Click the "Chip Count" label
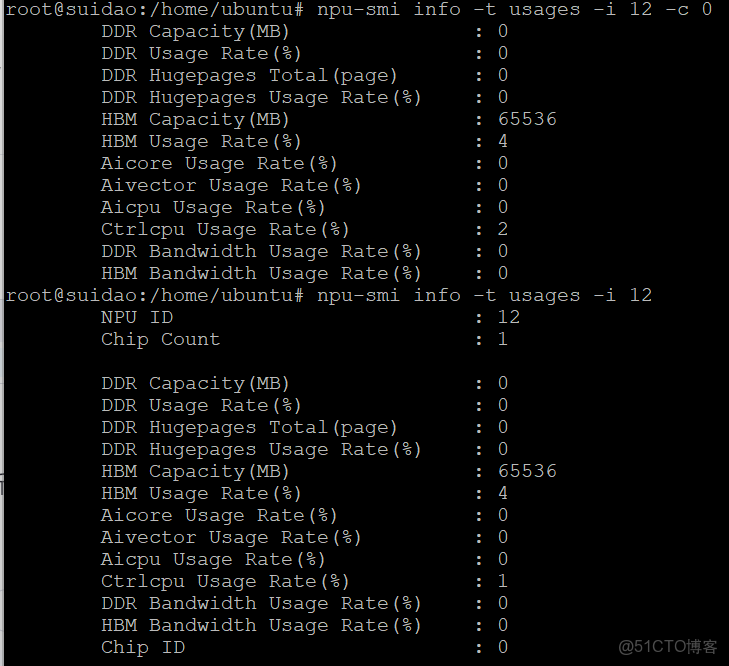 point(160,339)
